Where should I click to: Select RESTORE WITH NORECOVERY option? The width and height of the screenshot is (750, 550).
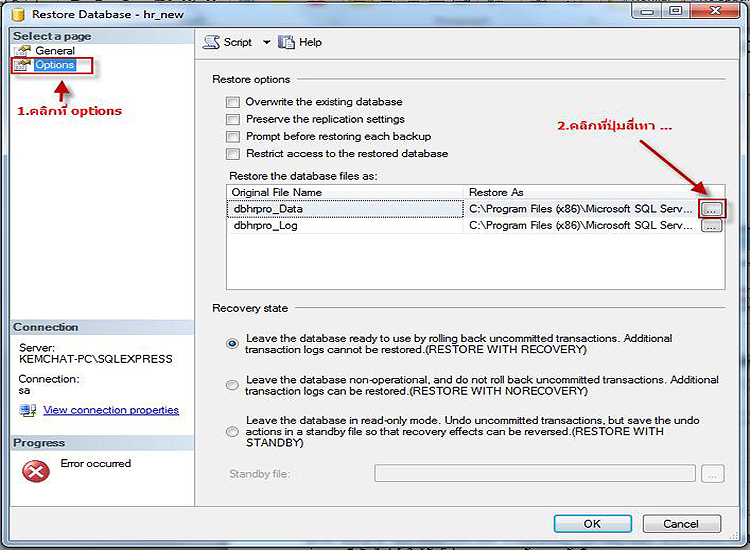point(233,385)
